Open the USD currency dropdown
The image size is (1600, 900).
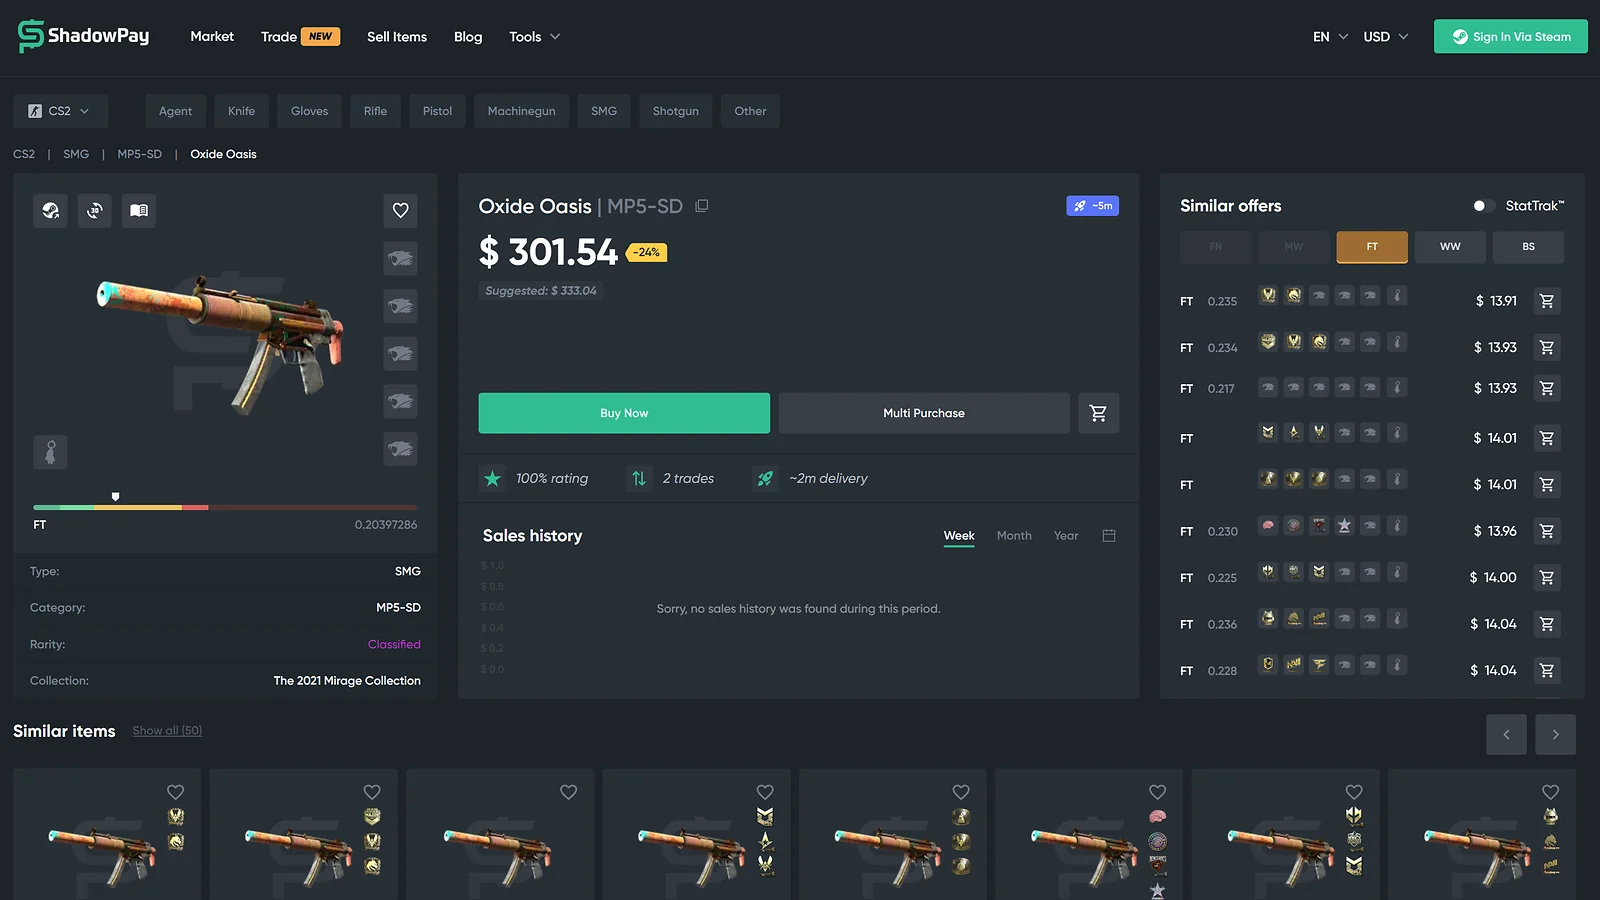point(1386,37)
